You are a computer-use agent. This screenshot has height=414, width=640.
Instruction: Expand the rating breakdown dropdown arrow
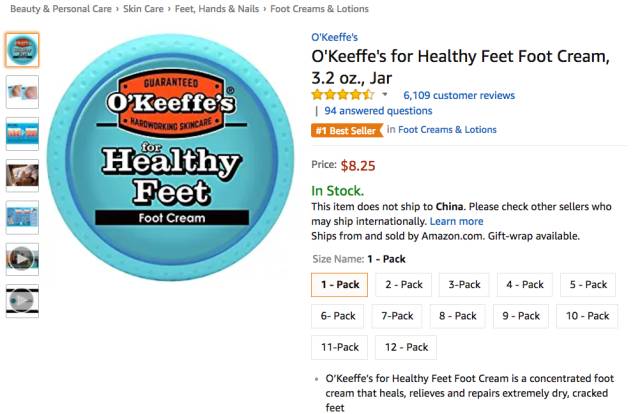coord(386,95)
